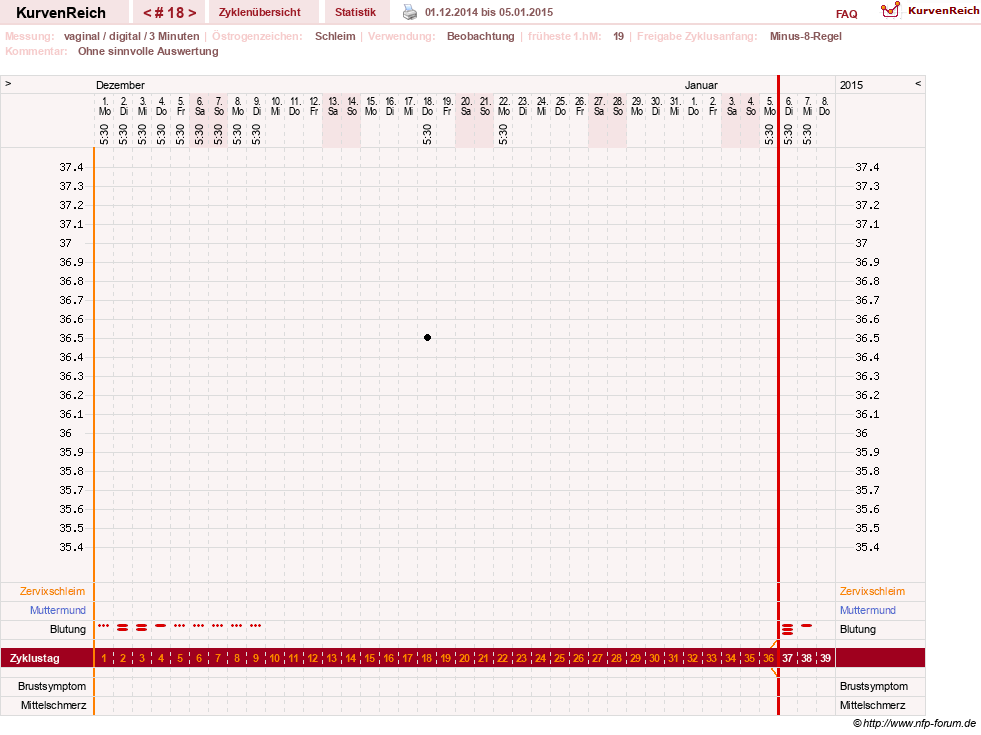Open the Statistik tab
Viewport: 981px width, 735px height.
coord(355,12)
